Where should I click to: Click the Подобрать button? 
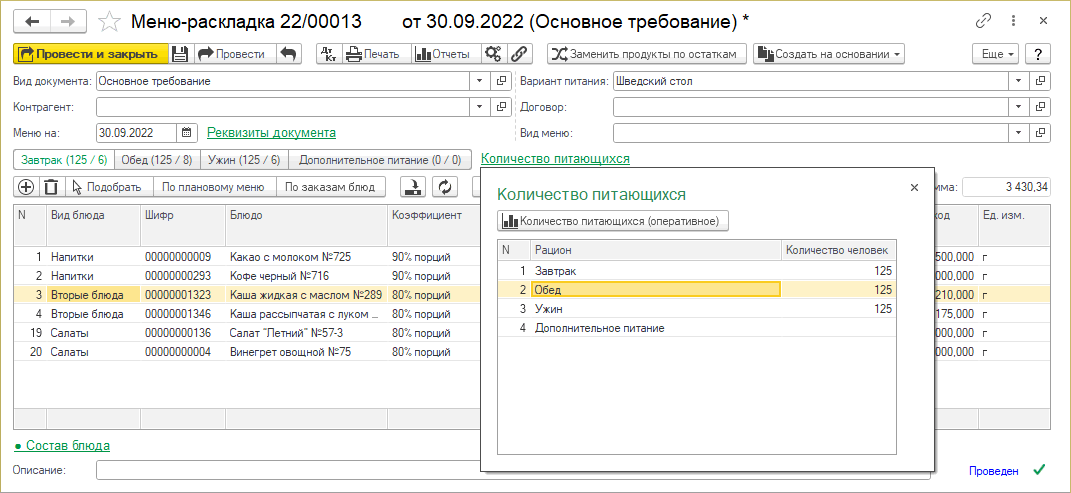point(109,186)
